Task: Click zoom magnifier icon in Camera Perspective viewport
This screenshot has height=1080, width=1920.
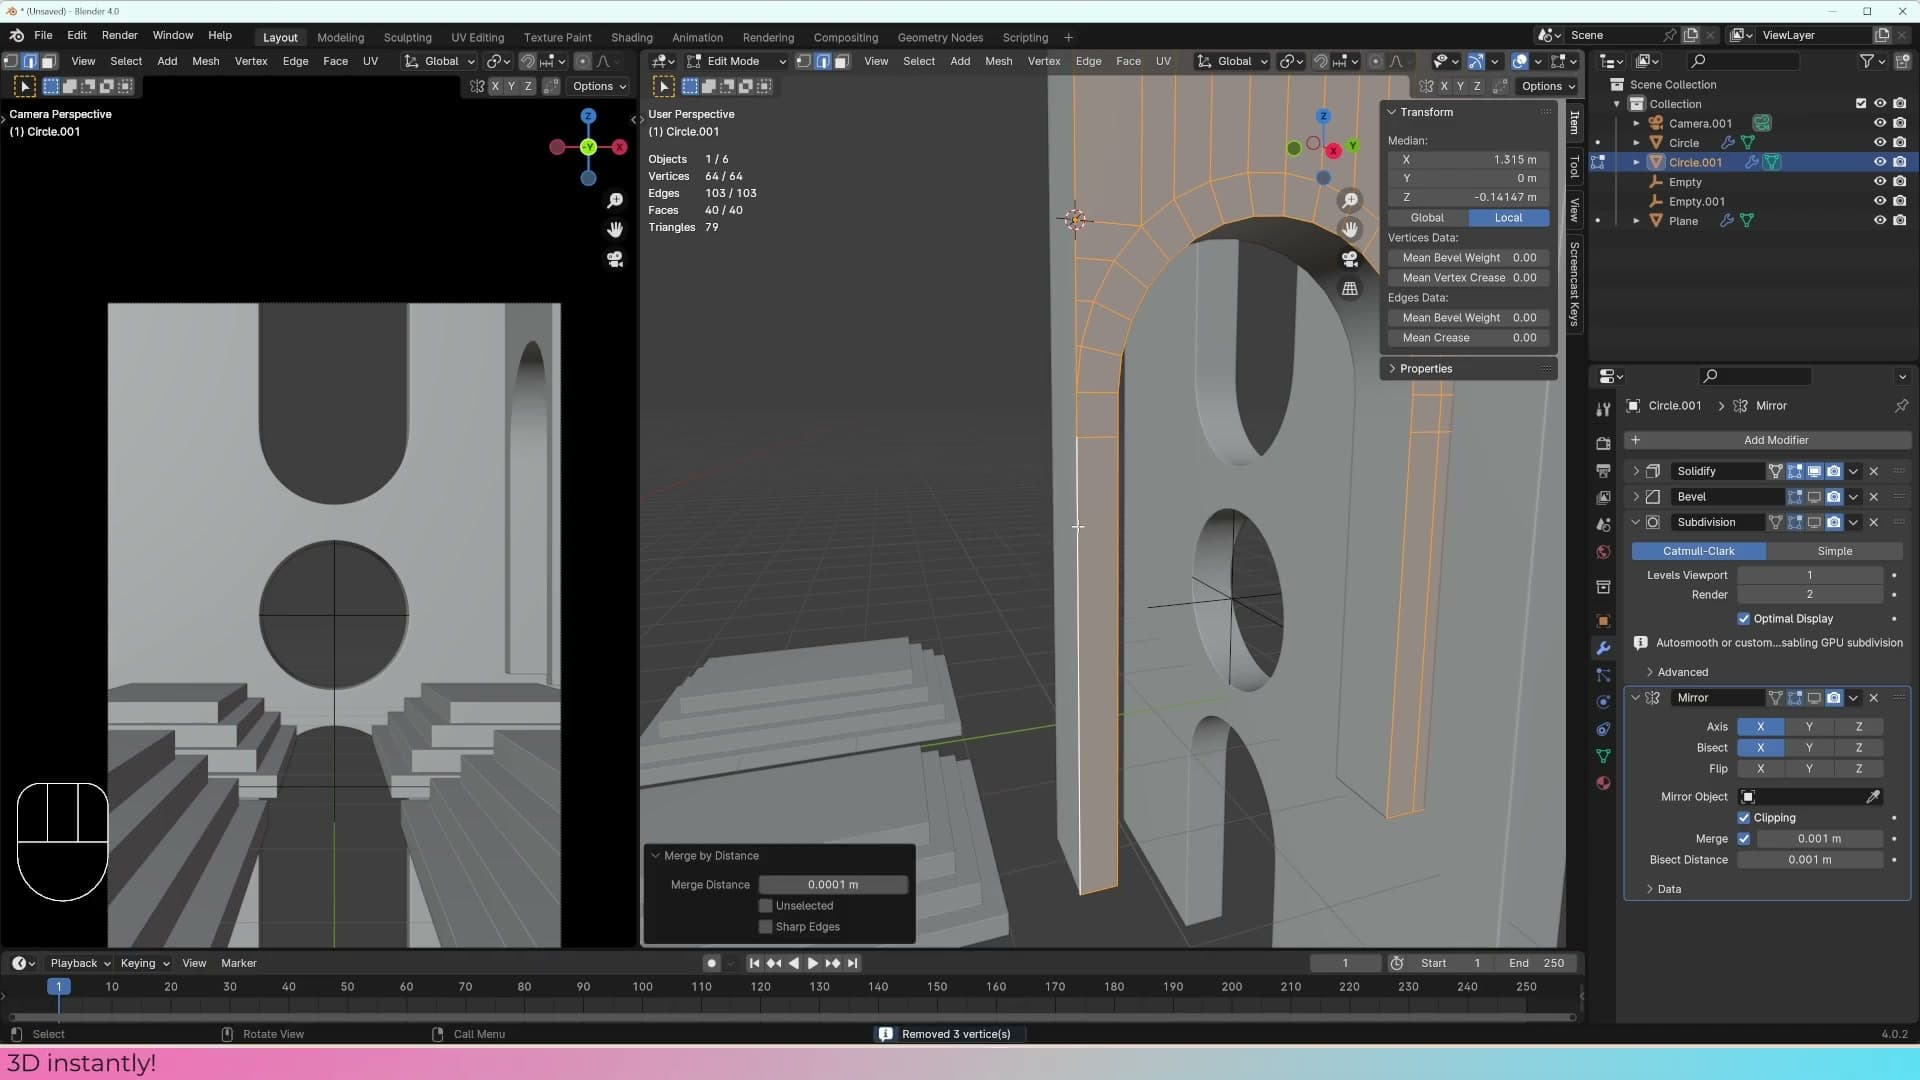Action: tap(615, 201)
